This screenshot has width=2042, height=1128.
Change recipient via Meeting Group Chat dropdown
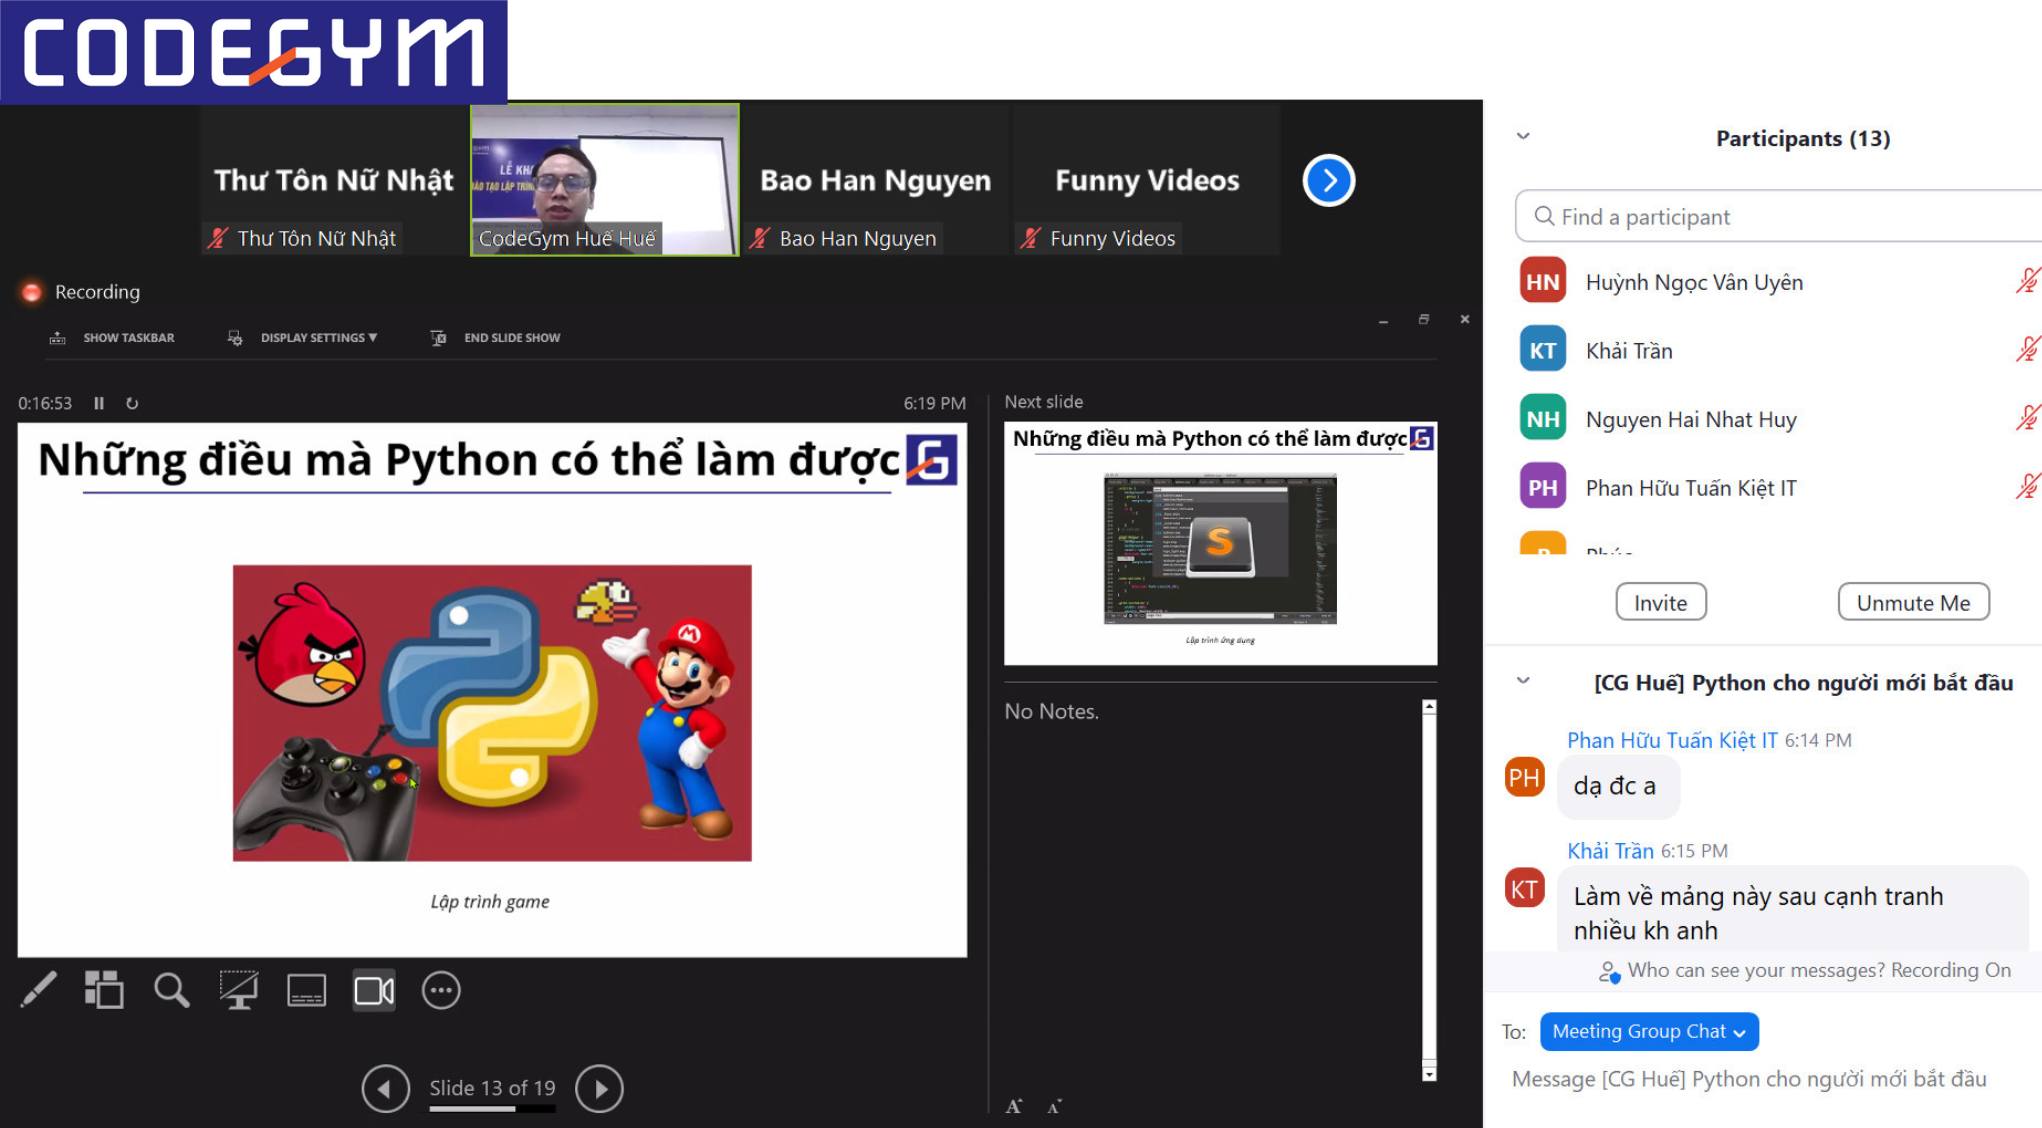coord(1649,1031)
